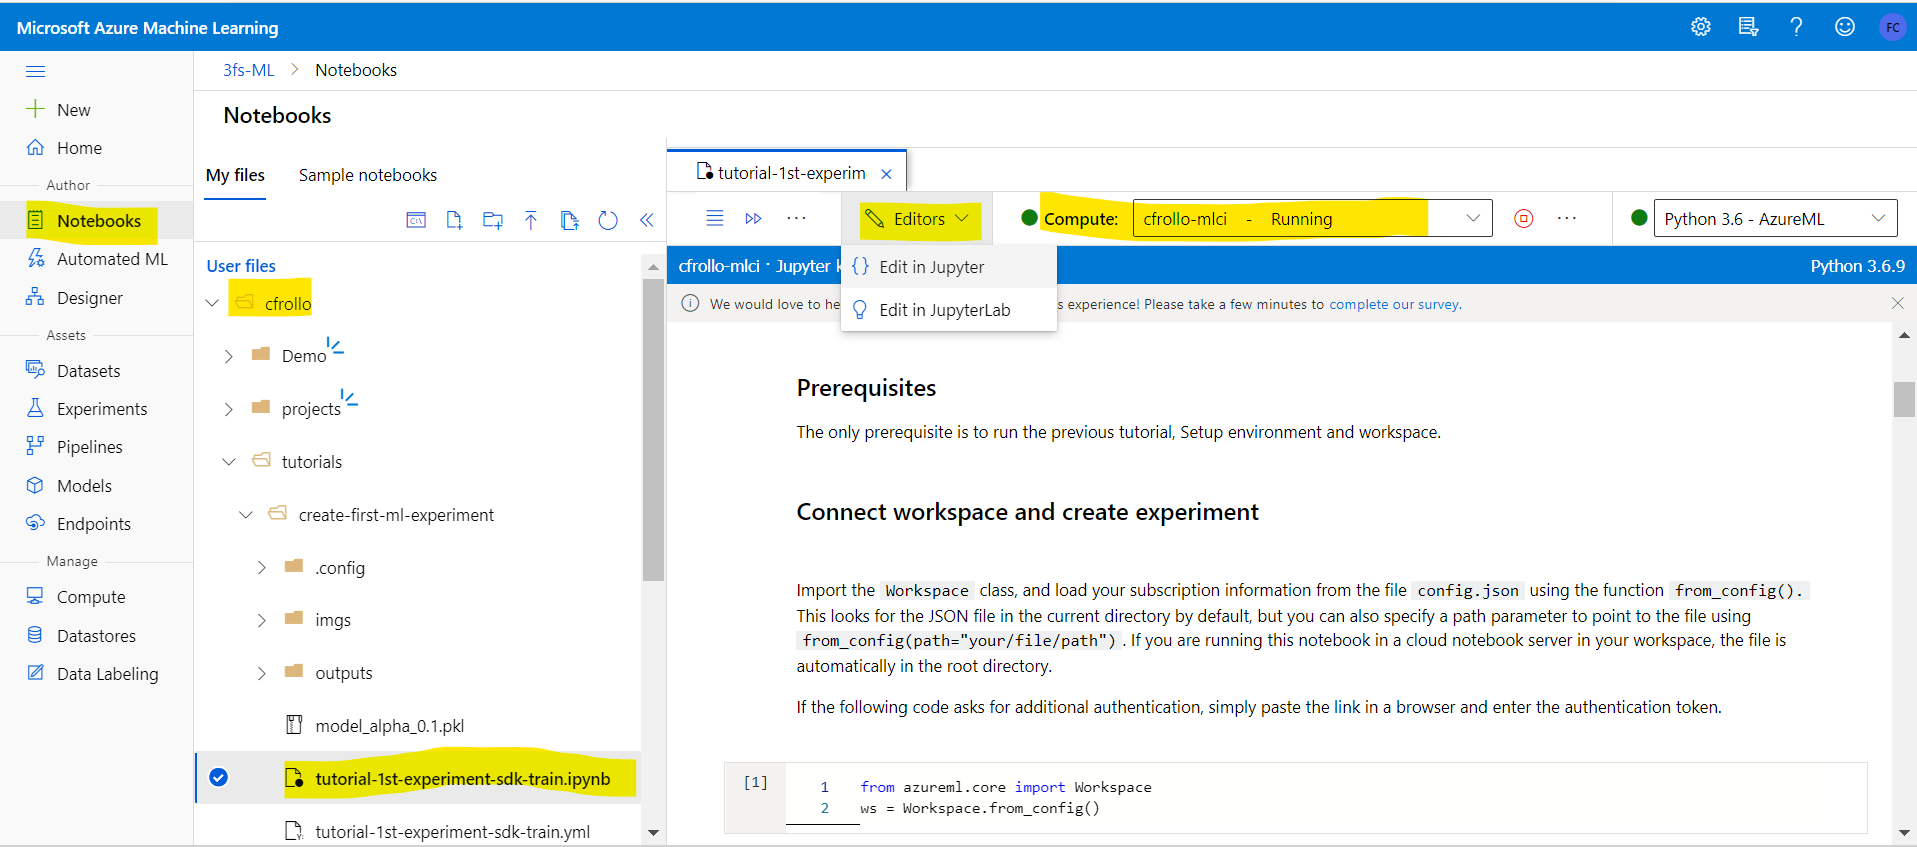Open the FC account avatar
Screen dimensions: 1917x847
click(x=1892, y=27)
